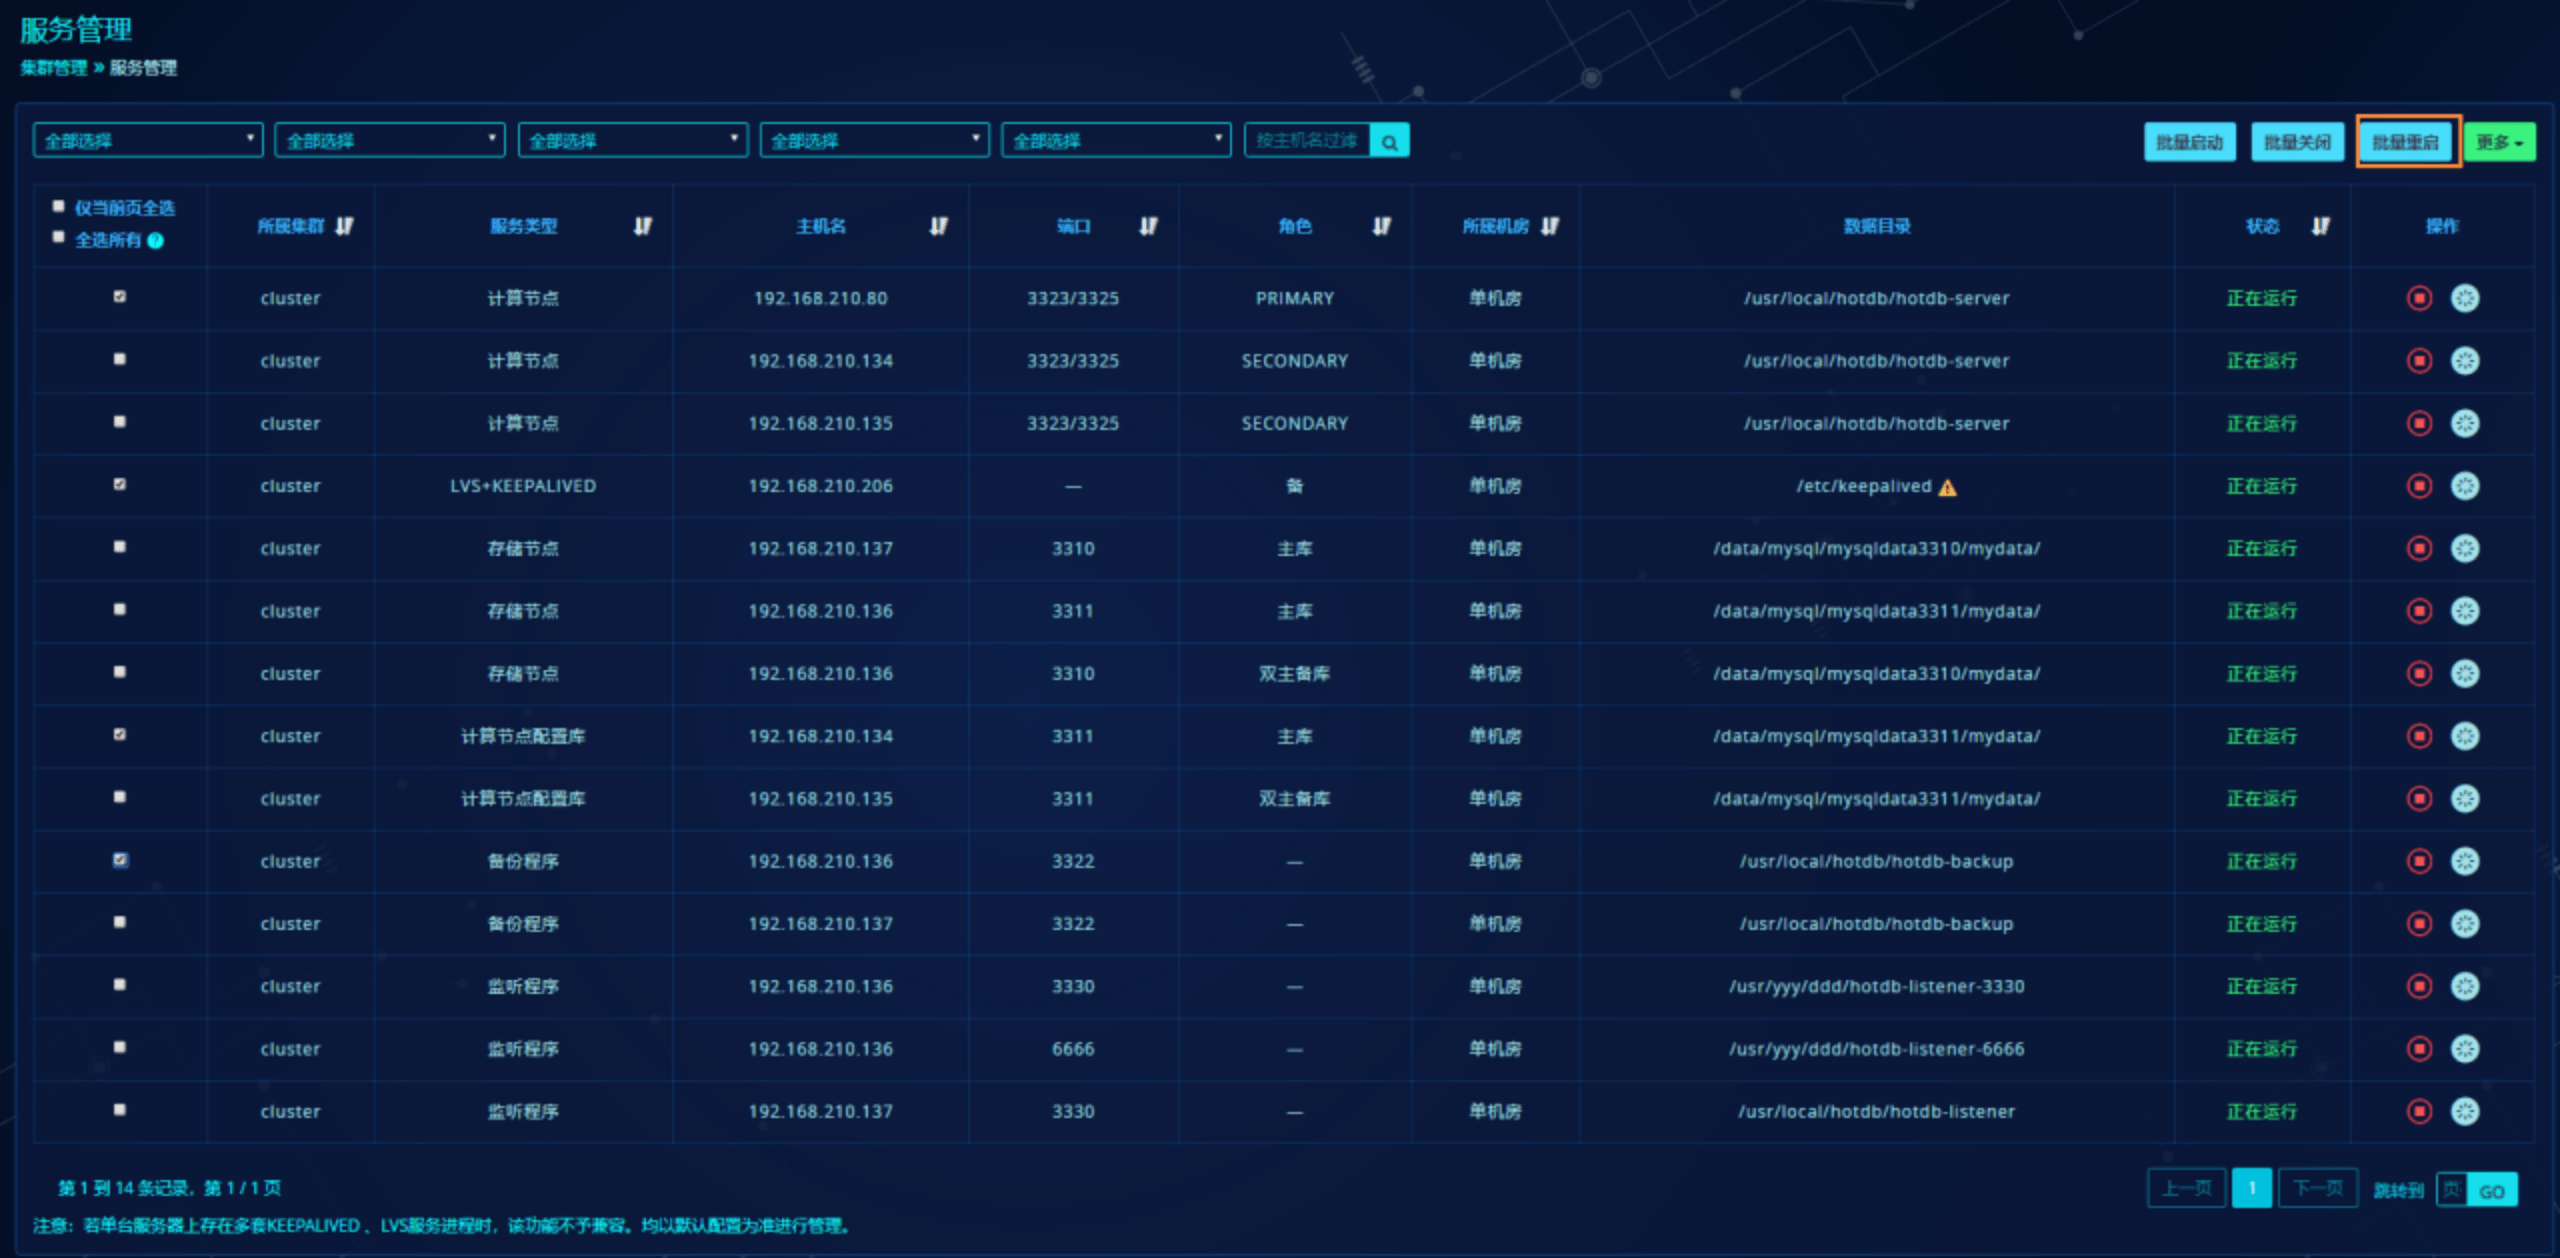Screen dimensions: 2560x1258
Task: Click the search magnifier icon
Action: tap(1389, 142)
